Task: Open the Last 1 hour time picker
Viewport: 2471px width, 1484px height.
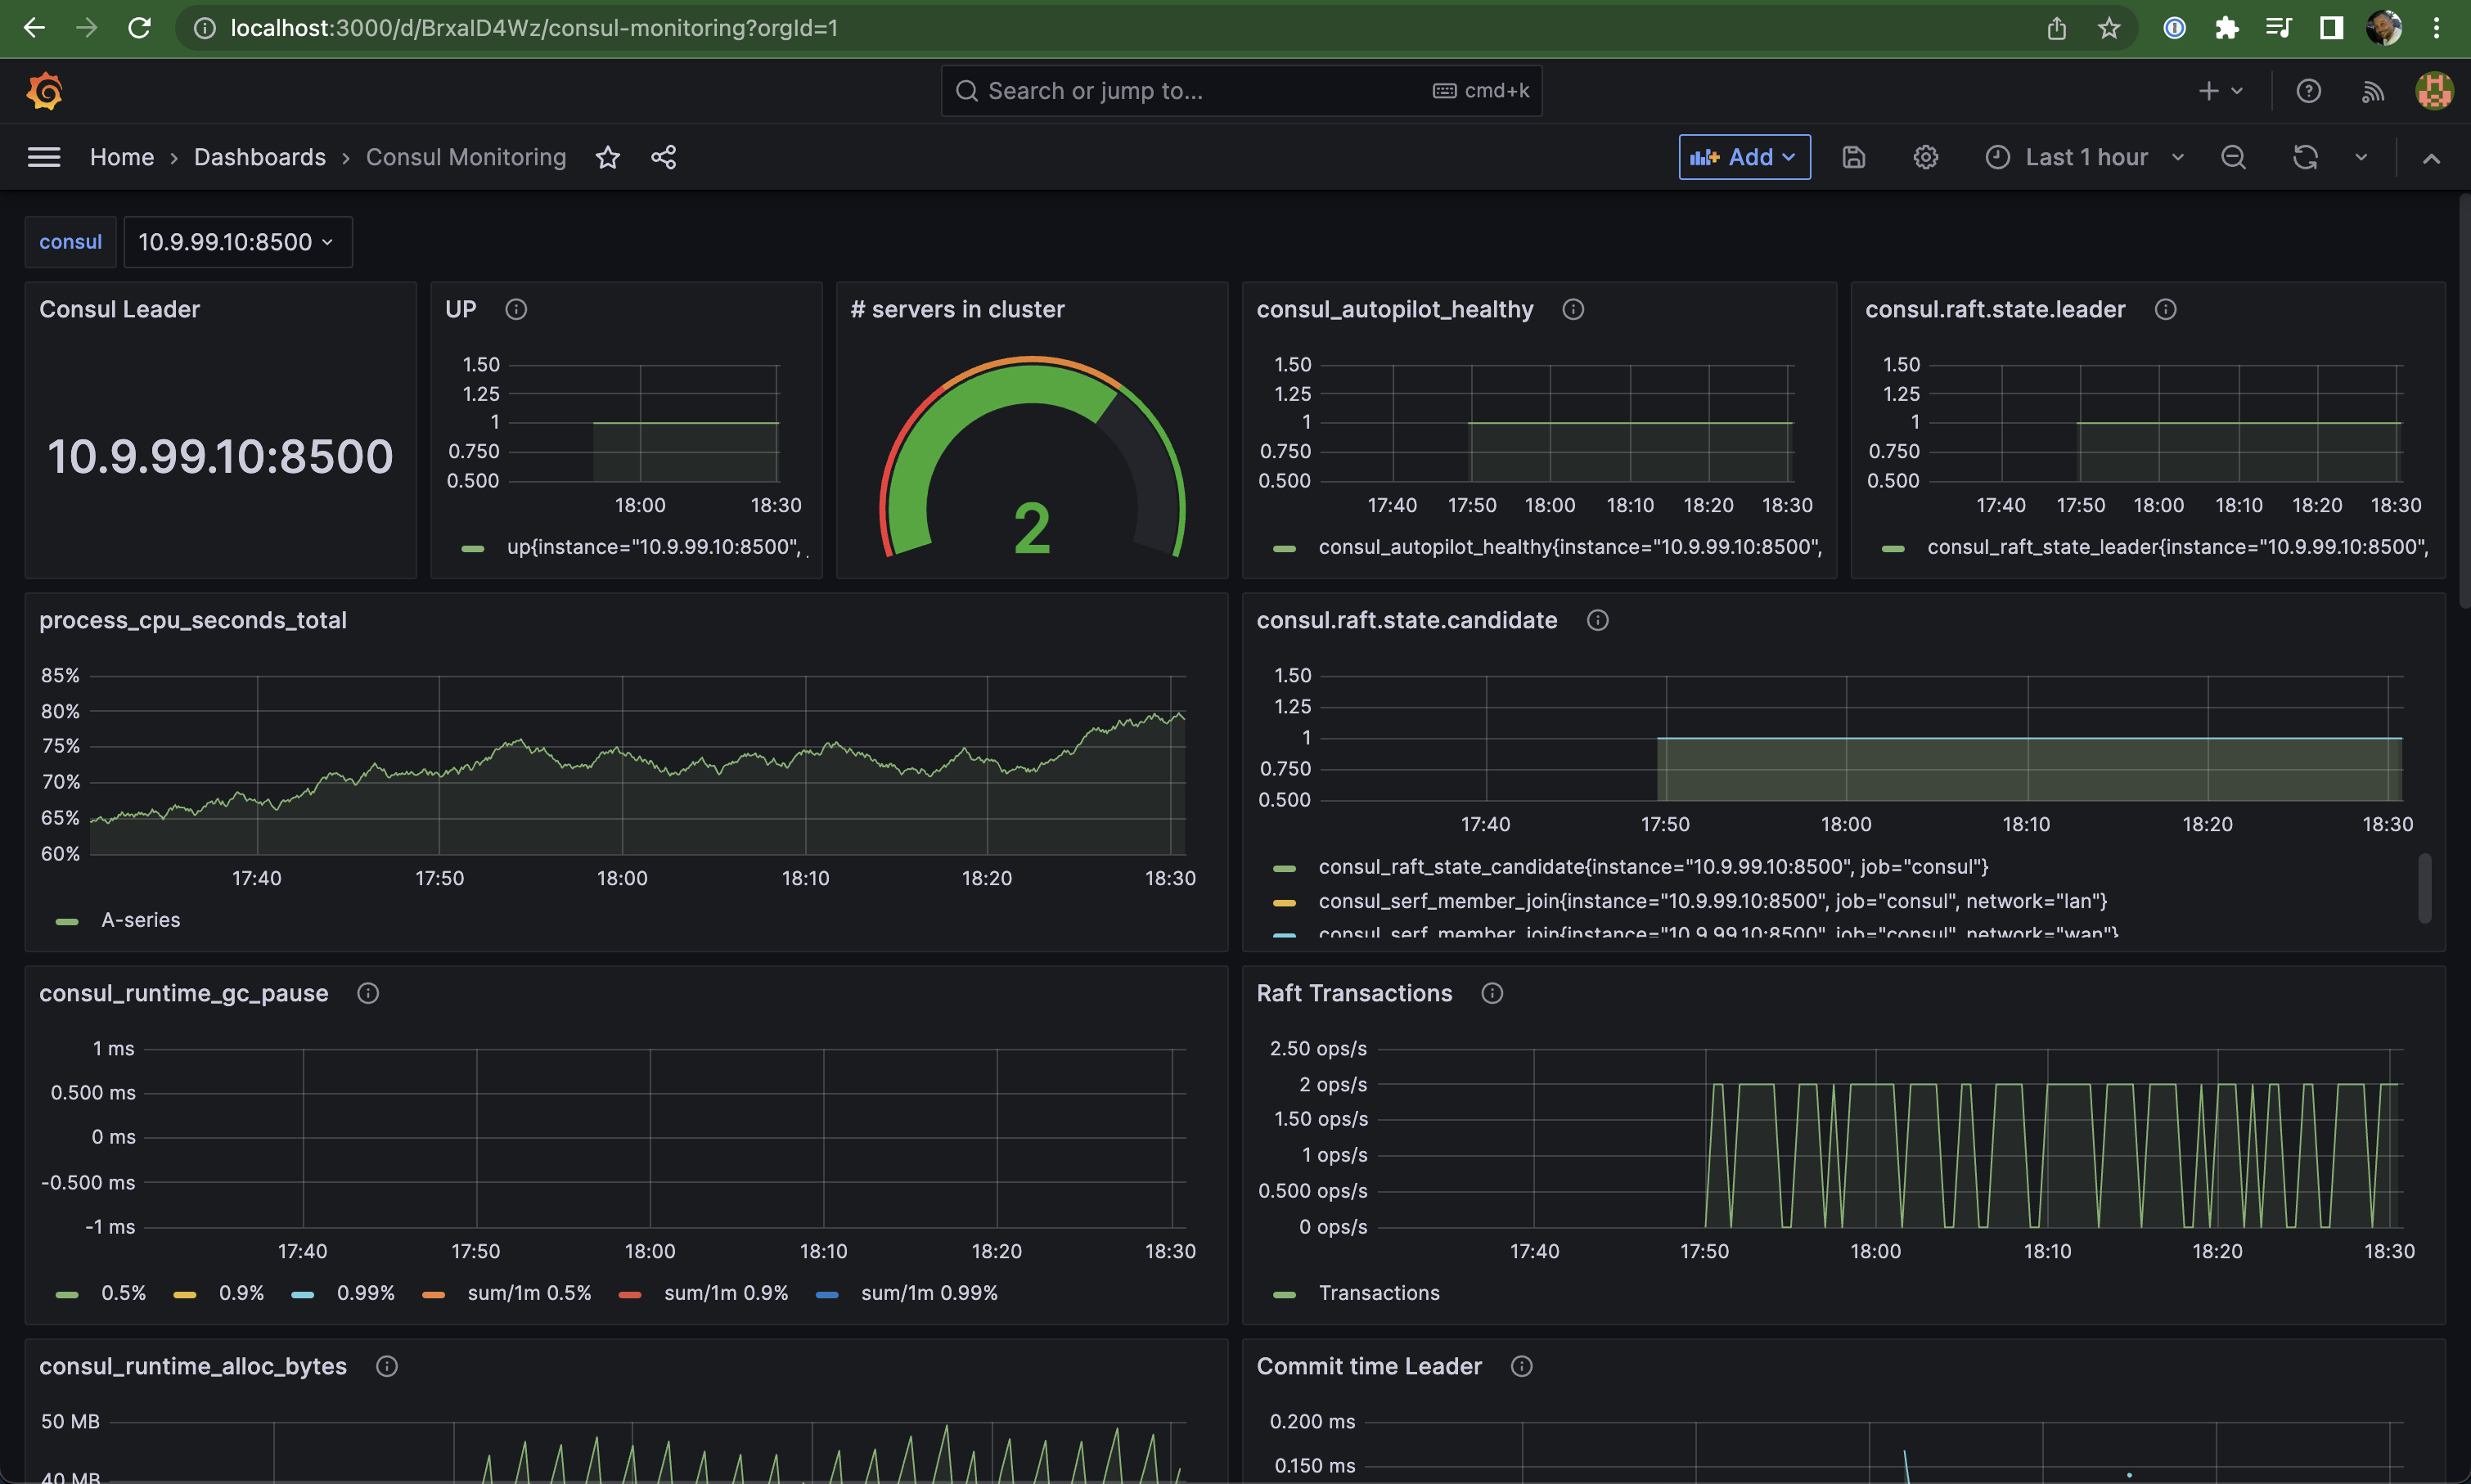Action: click(x=2085, y=157)
